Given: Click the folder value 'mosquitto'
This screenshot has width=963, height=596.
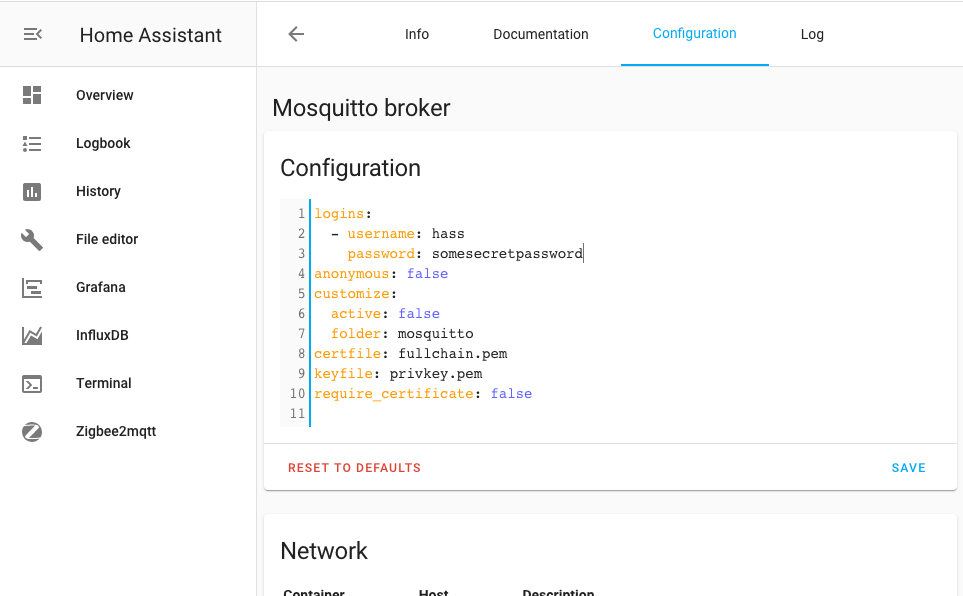Looking at the screenshot, I should [435, 334].
